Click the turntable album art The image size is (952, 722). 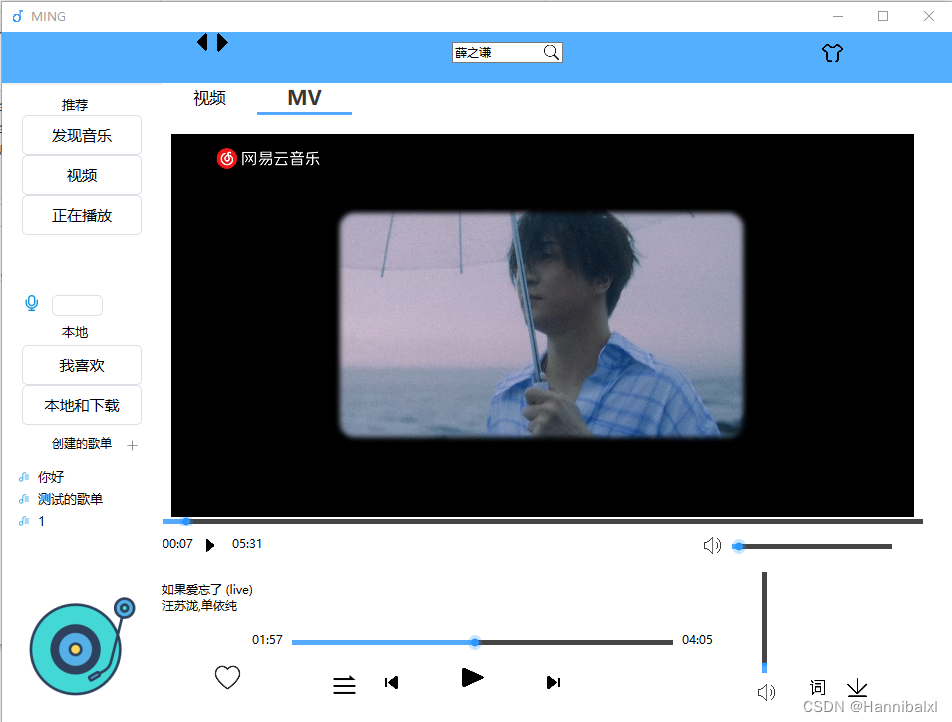[x=81, y=646]
